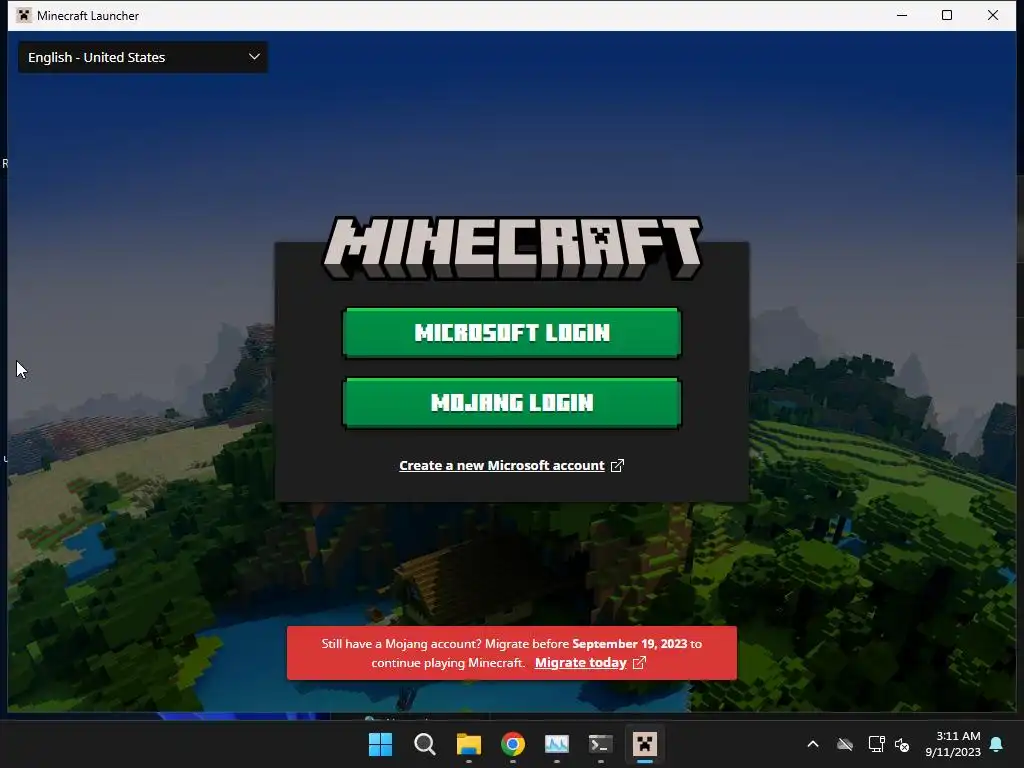The width and height of the screenshot is (1024, 768).
Task: Click the Mojang Login button
Action: (x=512, y=403)
